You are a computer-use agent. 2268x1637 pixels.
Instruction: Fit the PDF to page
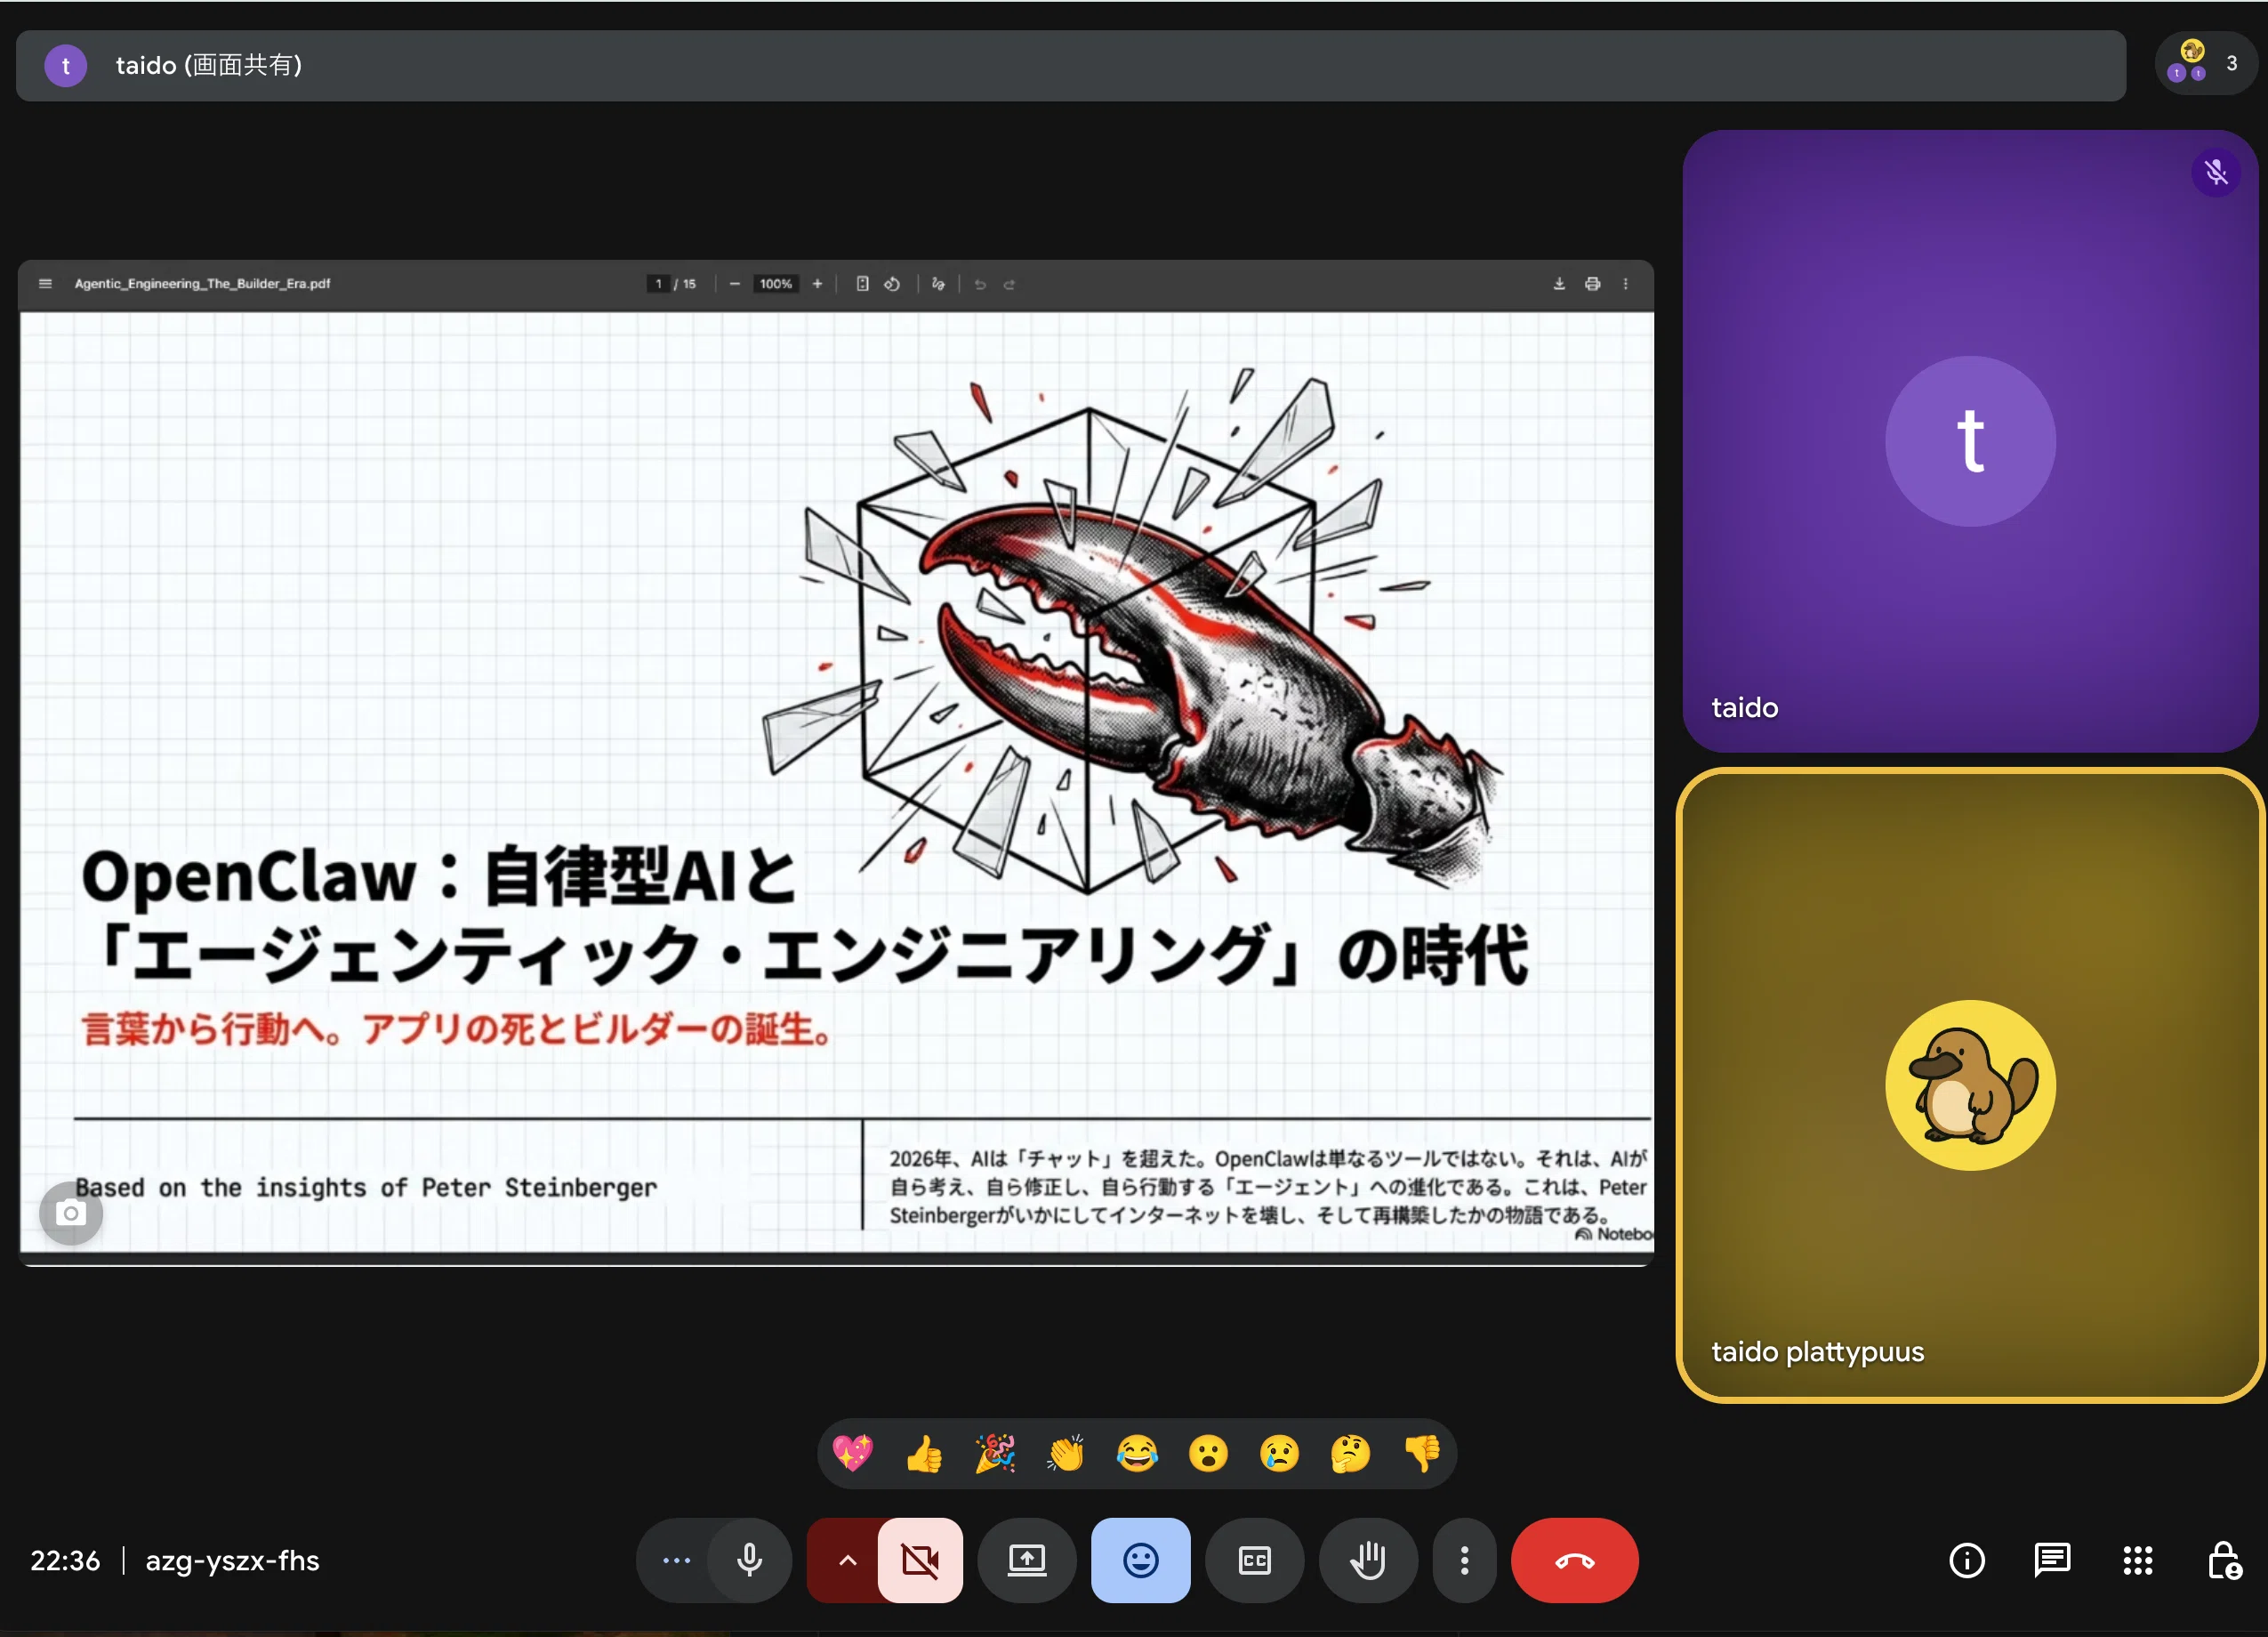coord(862,284)
